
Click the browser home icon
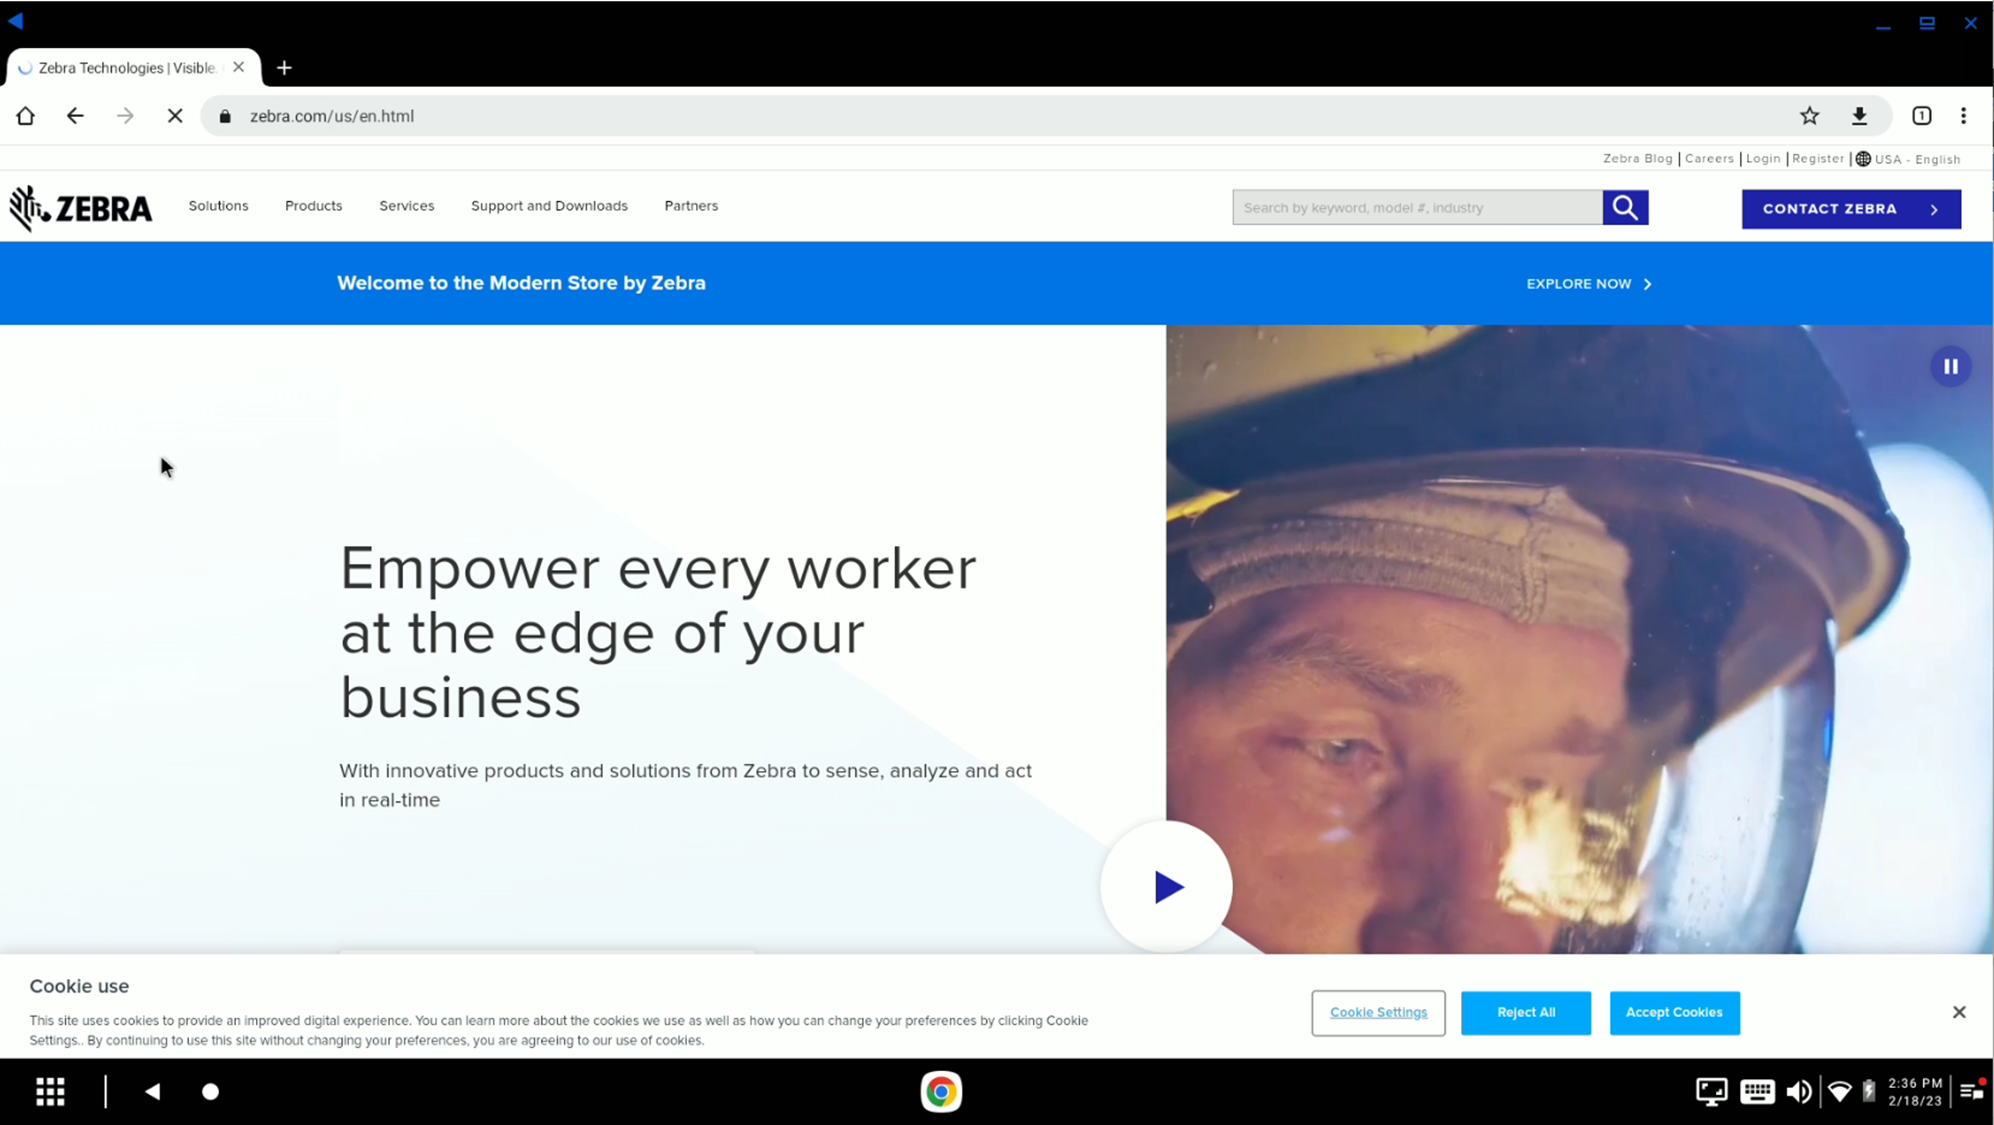[x=25, y=116]
